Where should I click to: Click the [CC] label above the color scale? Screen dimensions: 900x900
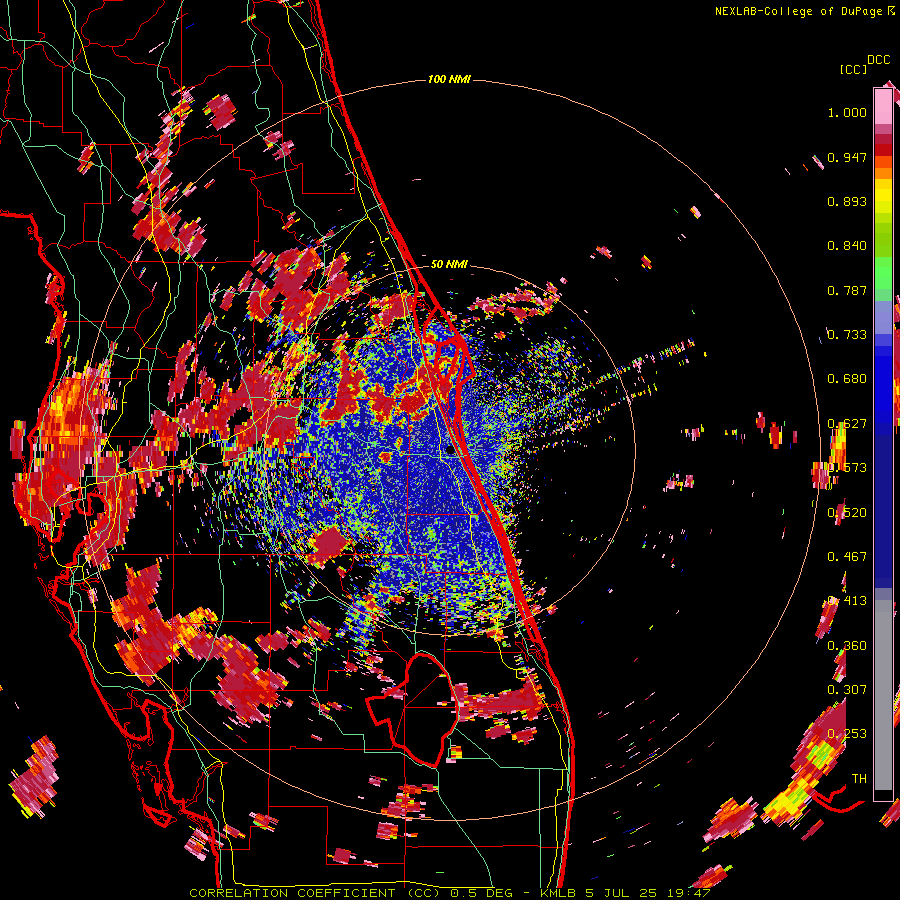(x=853, y=69)
